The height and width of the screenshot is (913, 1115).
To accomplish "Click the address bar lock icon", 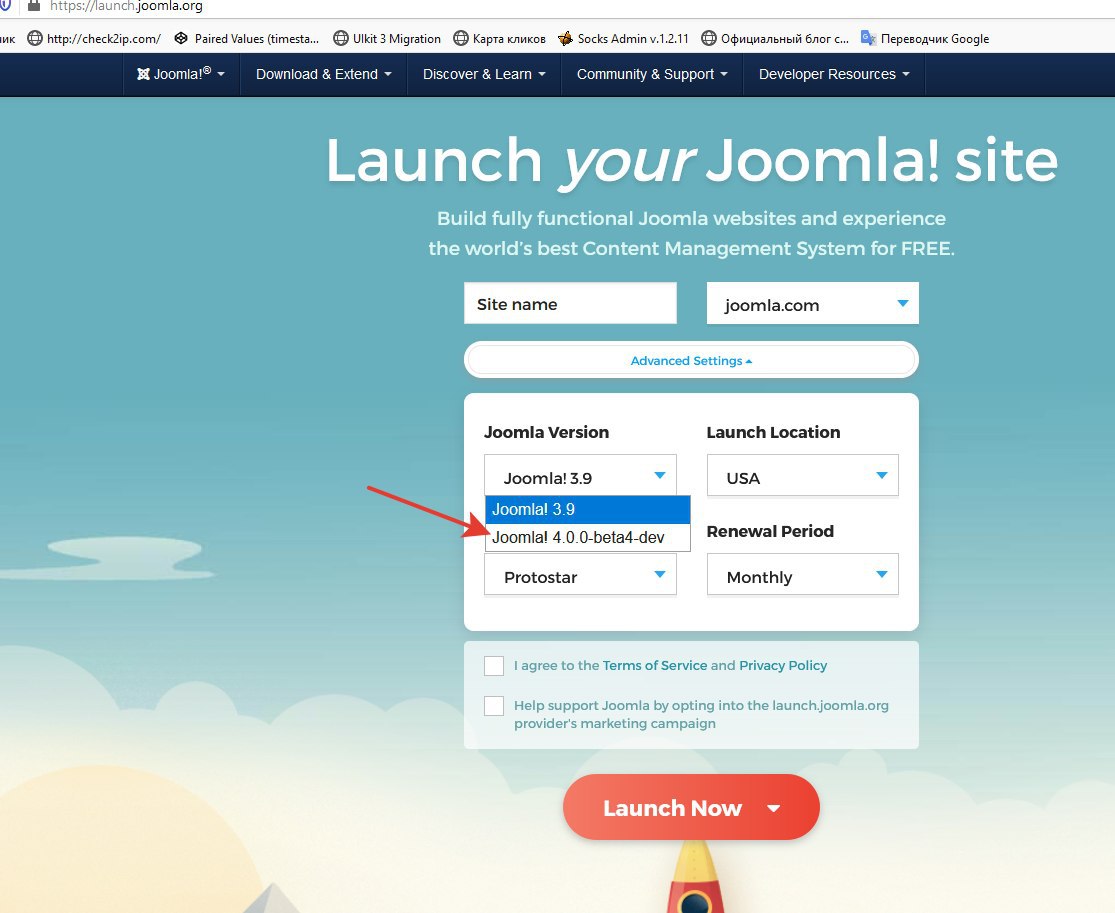I will click(x=33, y=6).
